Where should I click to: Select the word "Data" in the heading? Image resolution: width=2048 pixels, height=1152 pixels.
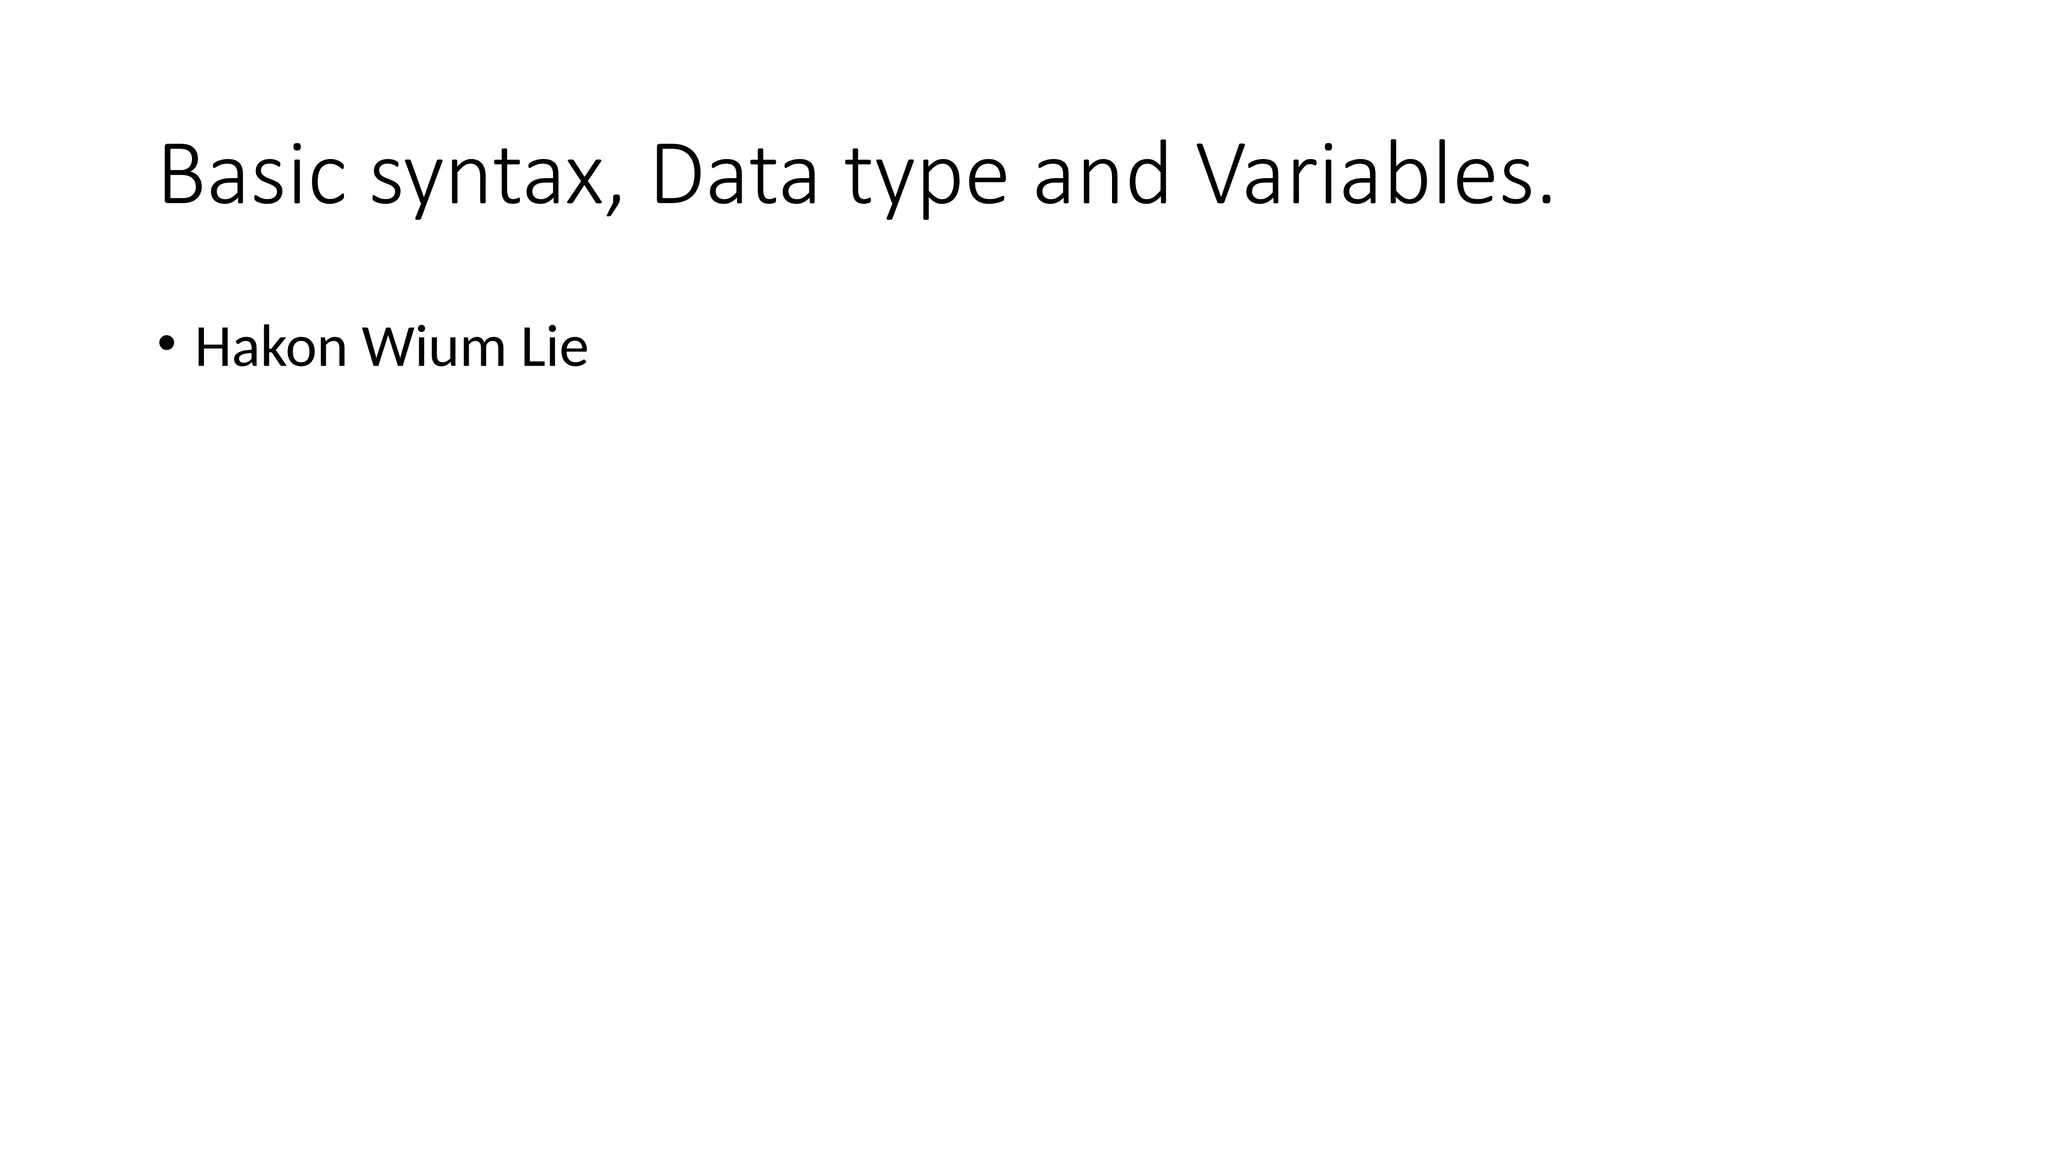735,176
